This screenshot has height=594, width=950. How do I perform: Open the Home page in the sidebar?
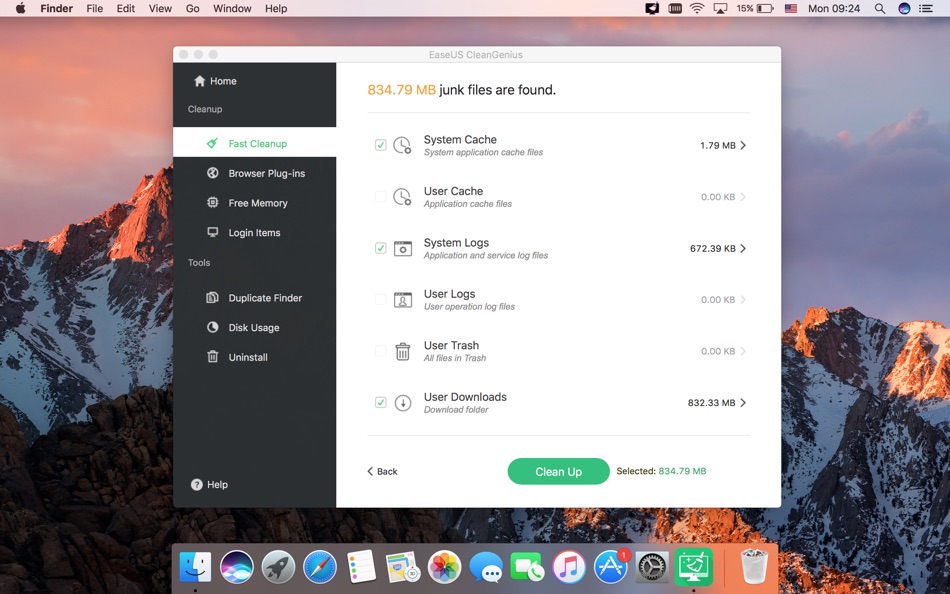click(x=215, y=81)
